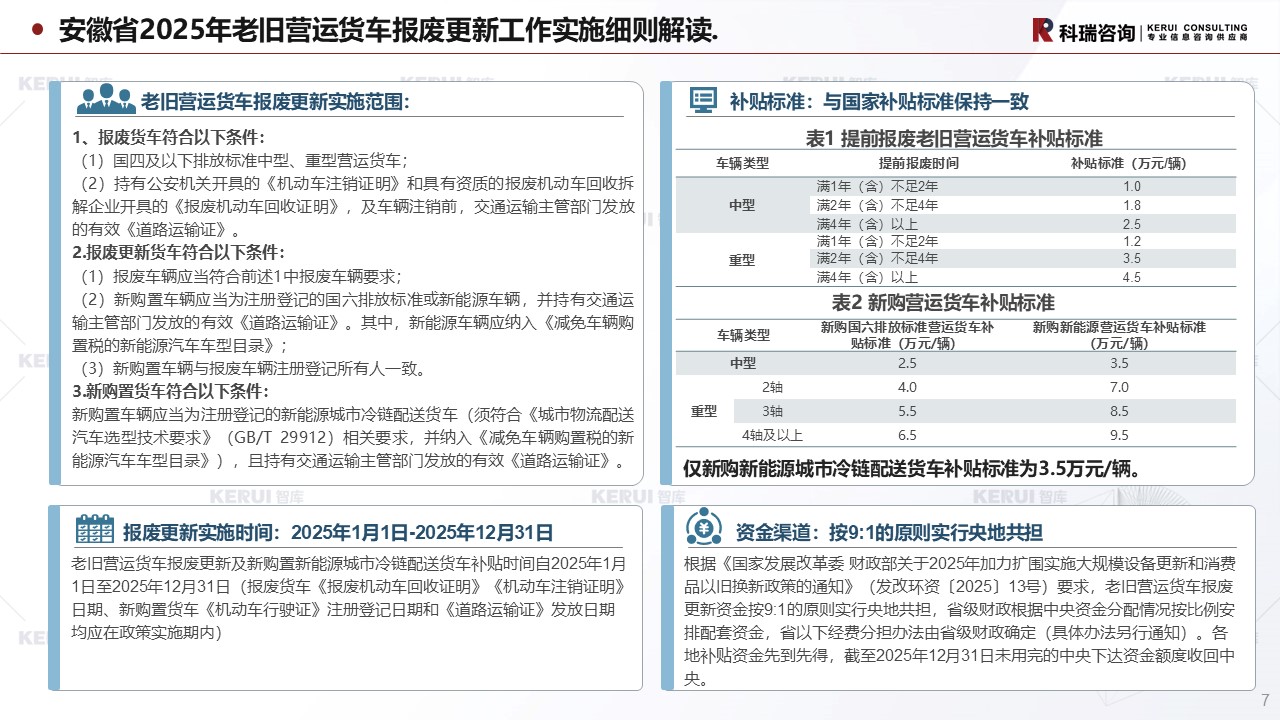Select heading 补贴标准：与国家补贴标准保持一致

click(878, 101)
